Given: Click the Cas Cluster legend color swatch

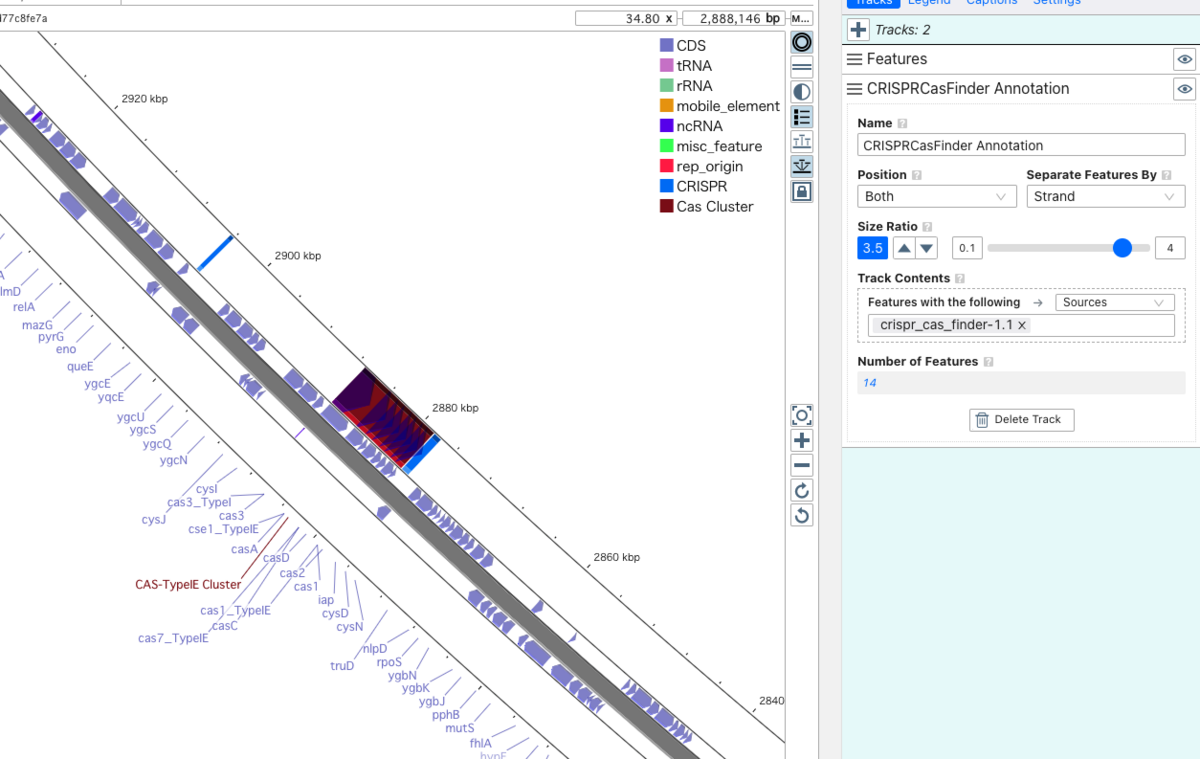Looking at the screenshot, I should pos(666,206).
